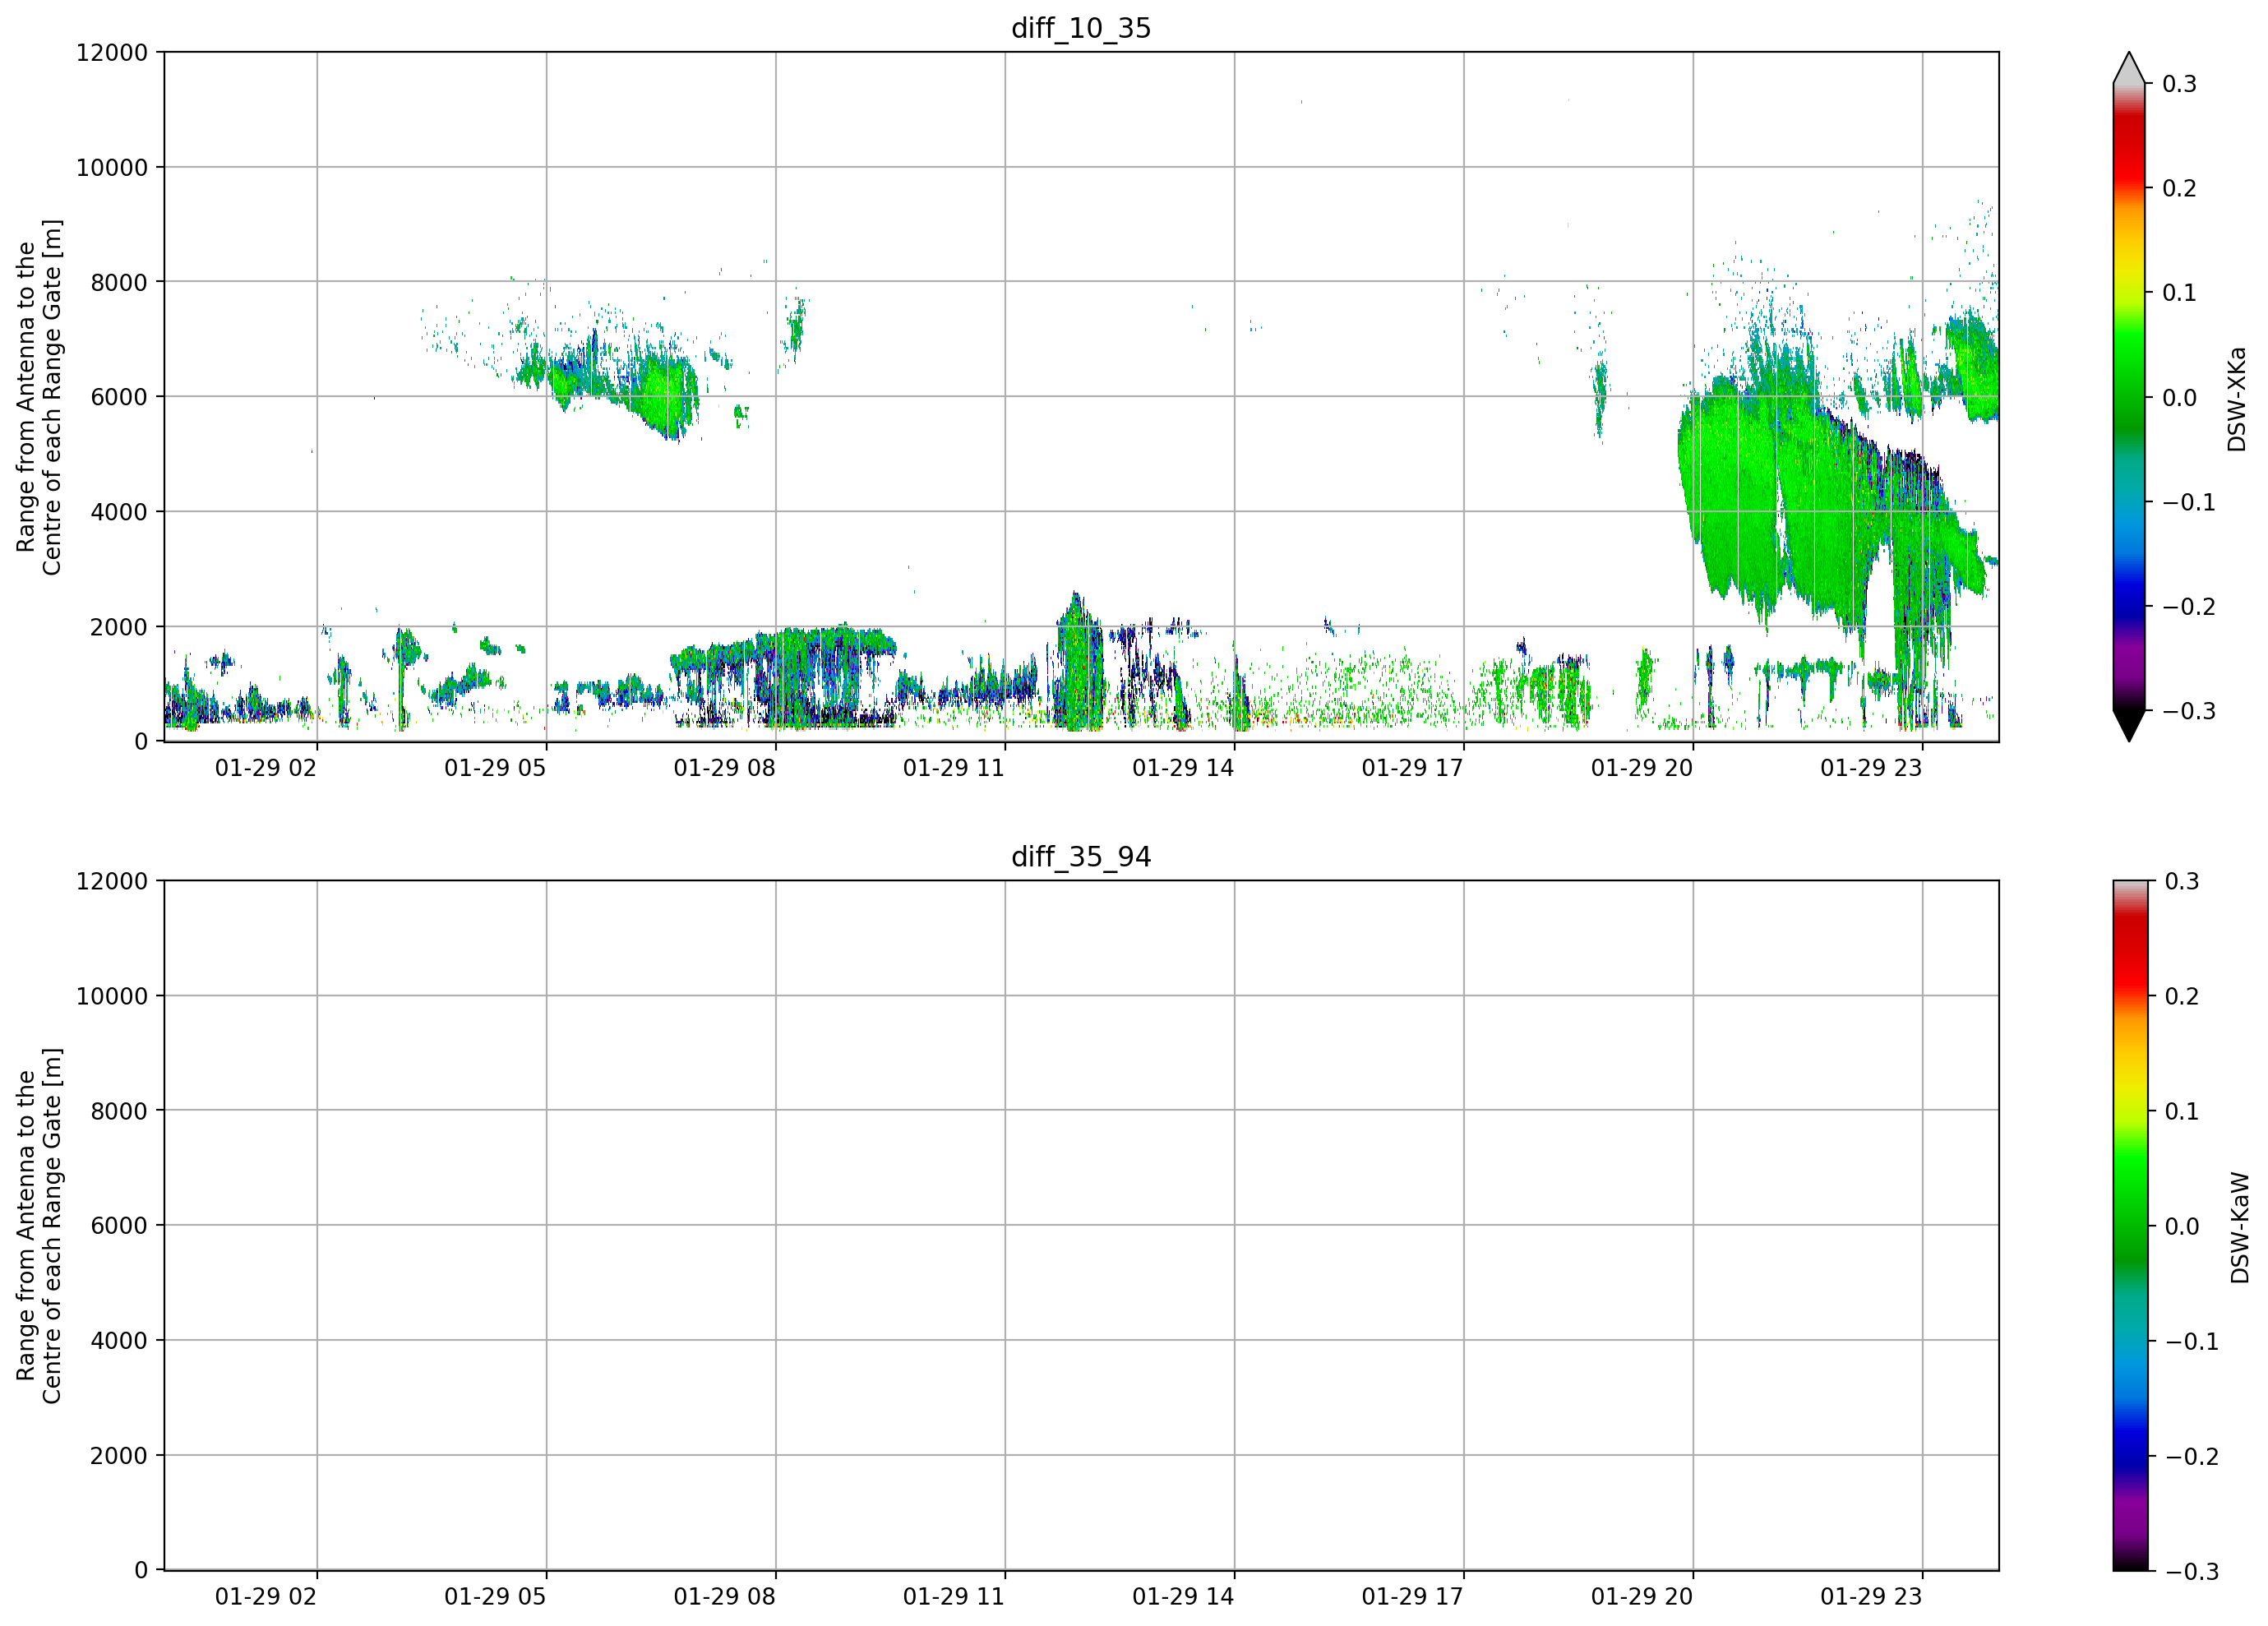
Task: Click the 01-29 20 x-tick on bottom plot
Action: coord(1642,1597)
